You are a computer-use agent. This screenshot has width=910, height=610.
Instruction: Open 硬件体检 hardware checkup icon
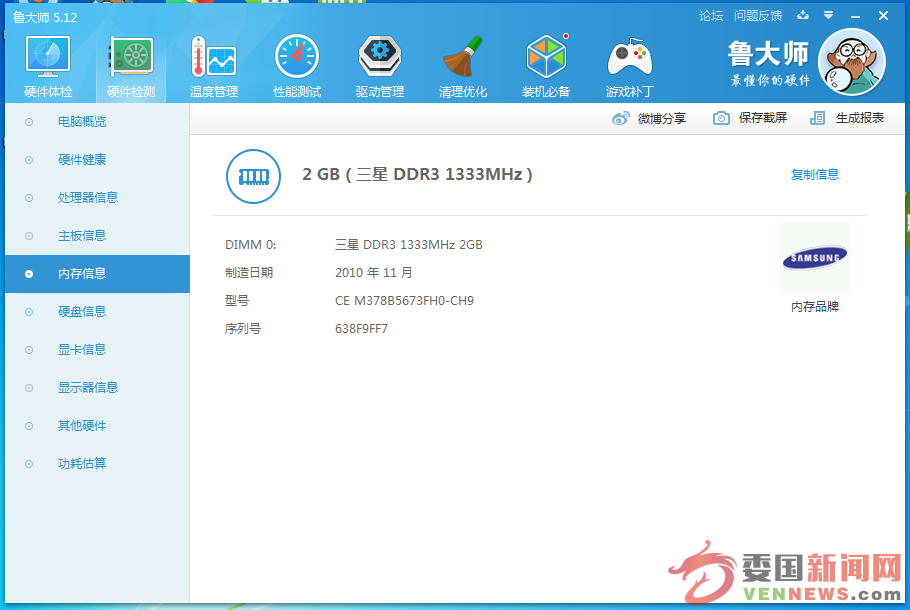pyautogui.click(x=48, y=57)
